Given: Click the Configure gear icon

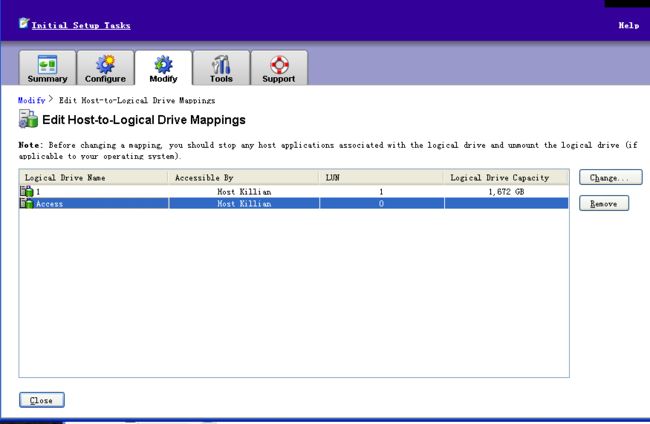Looking at the screenshot, I should pos(106,64).
